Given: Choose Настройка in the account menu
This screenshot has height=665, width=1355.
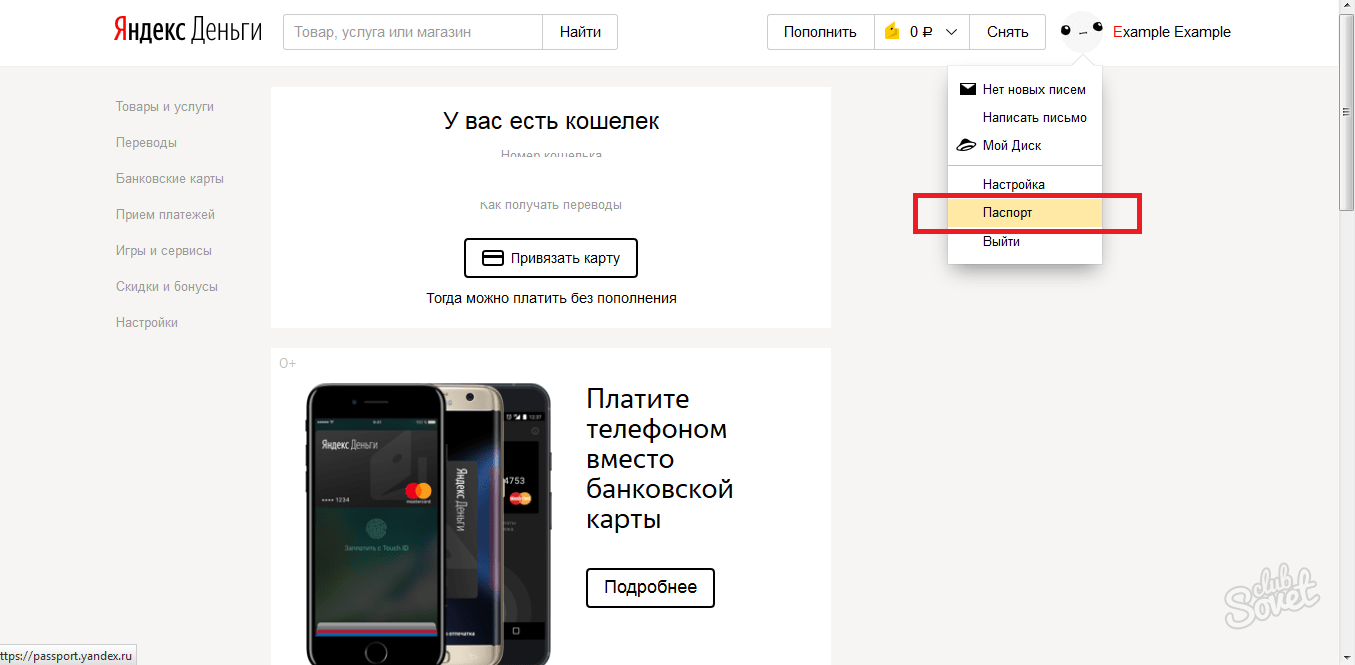Looking at the screenshot, I should pos(1013,184).
